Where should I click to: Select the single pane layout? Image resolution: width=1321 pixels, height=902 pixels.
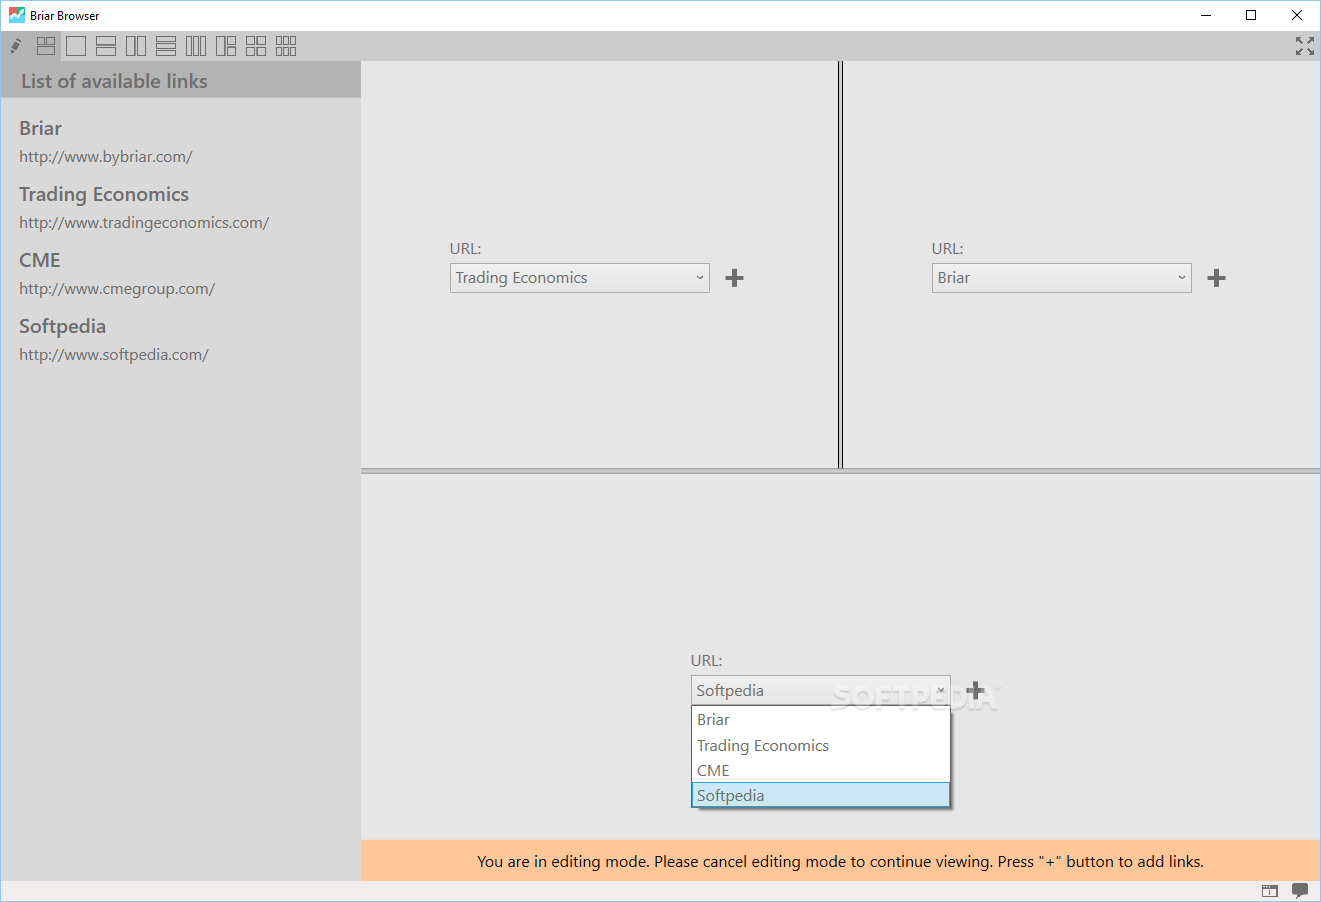point(76,46)
